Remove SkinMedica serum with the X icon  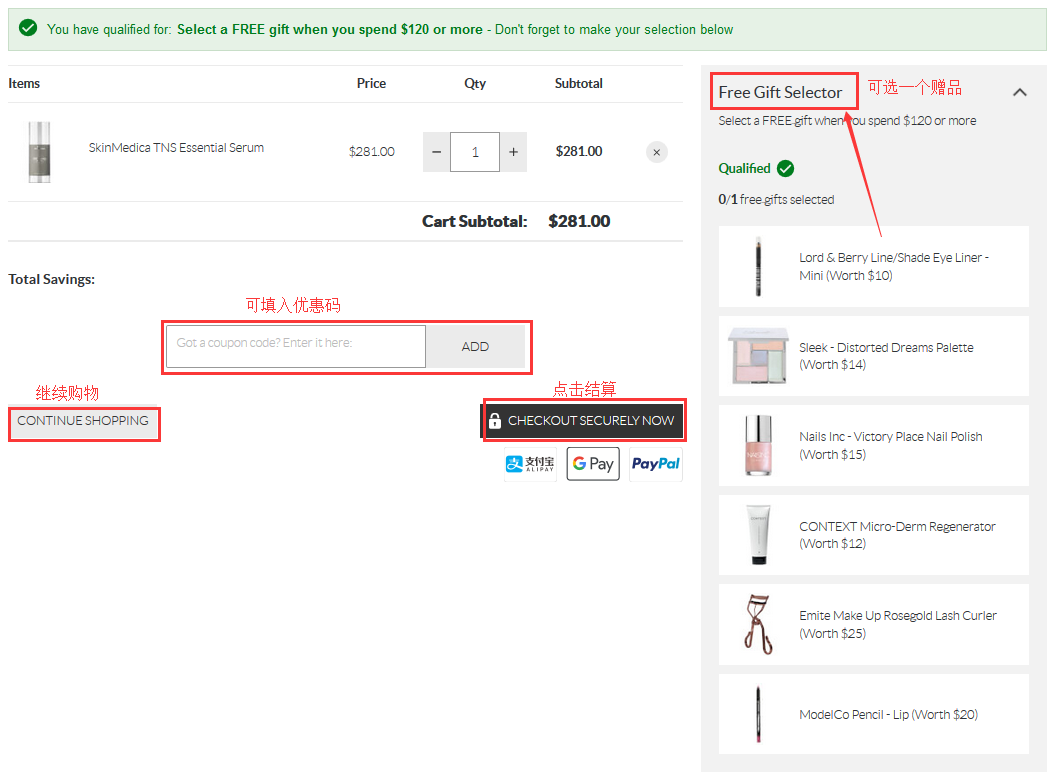(656, 152)
